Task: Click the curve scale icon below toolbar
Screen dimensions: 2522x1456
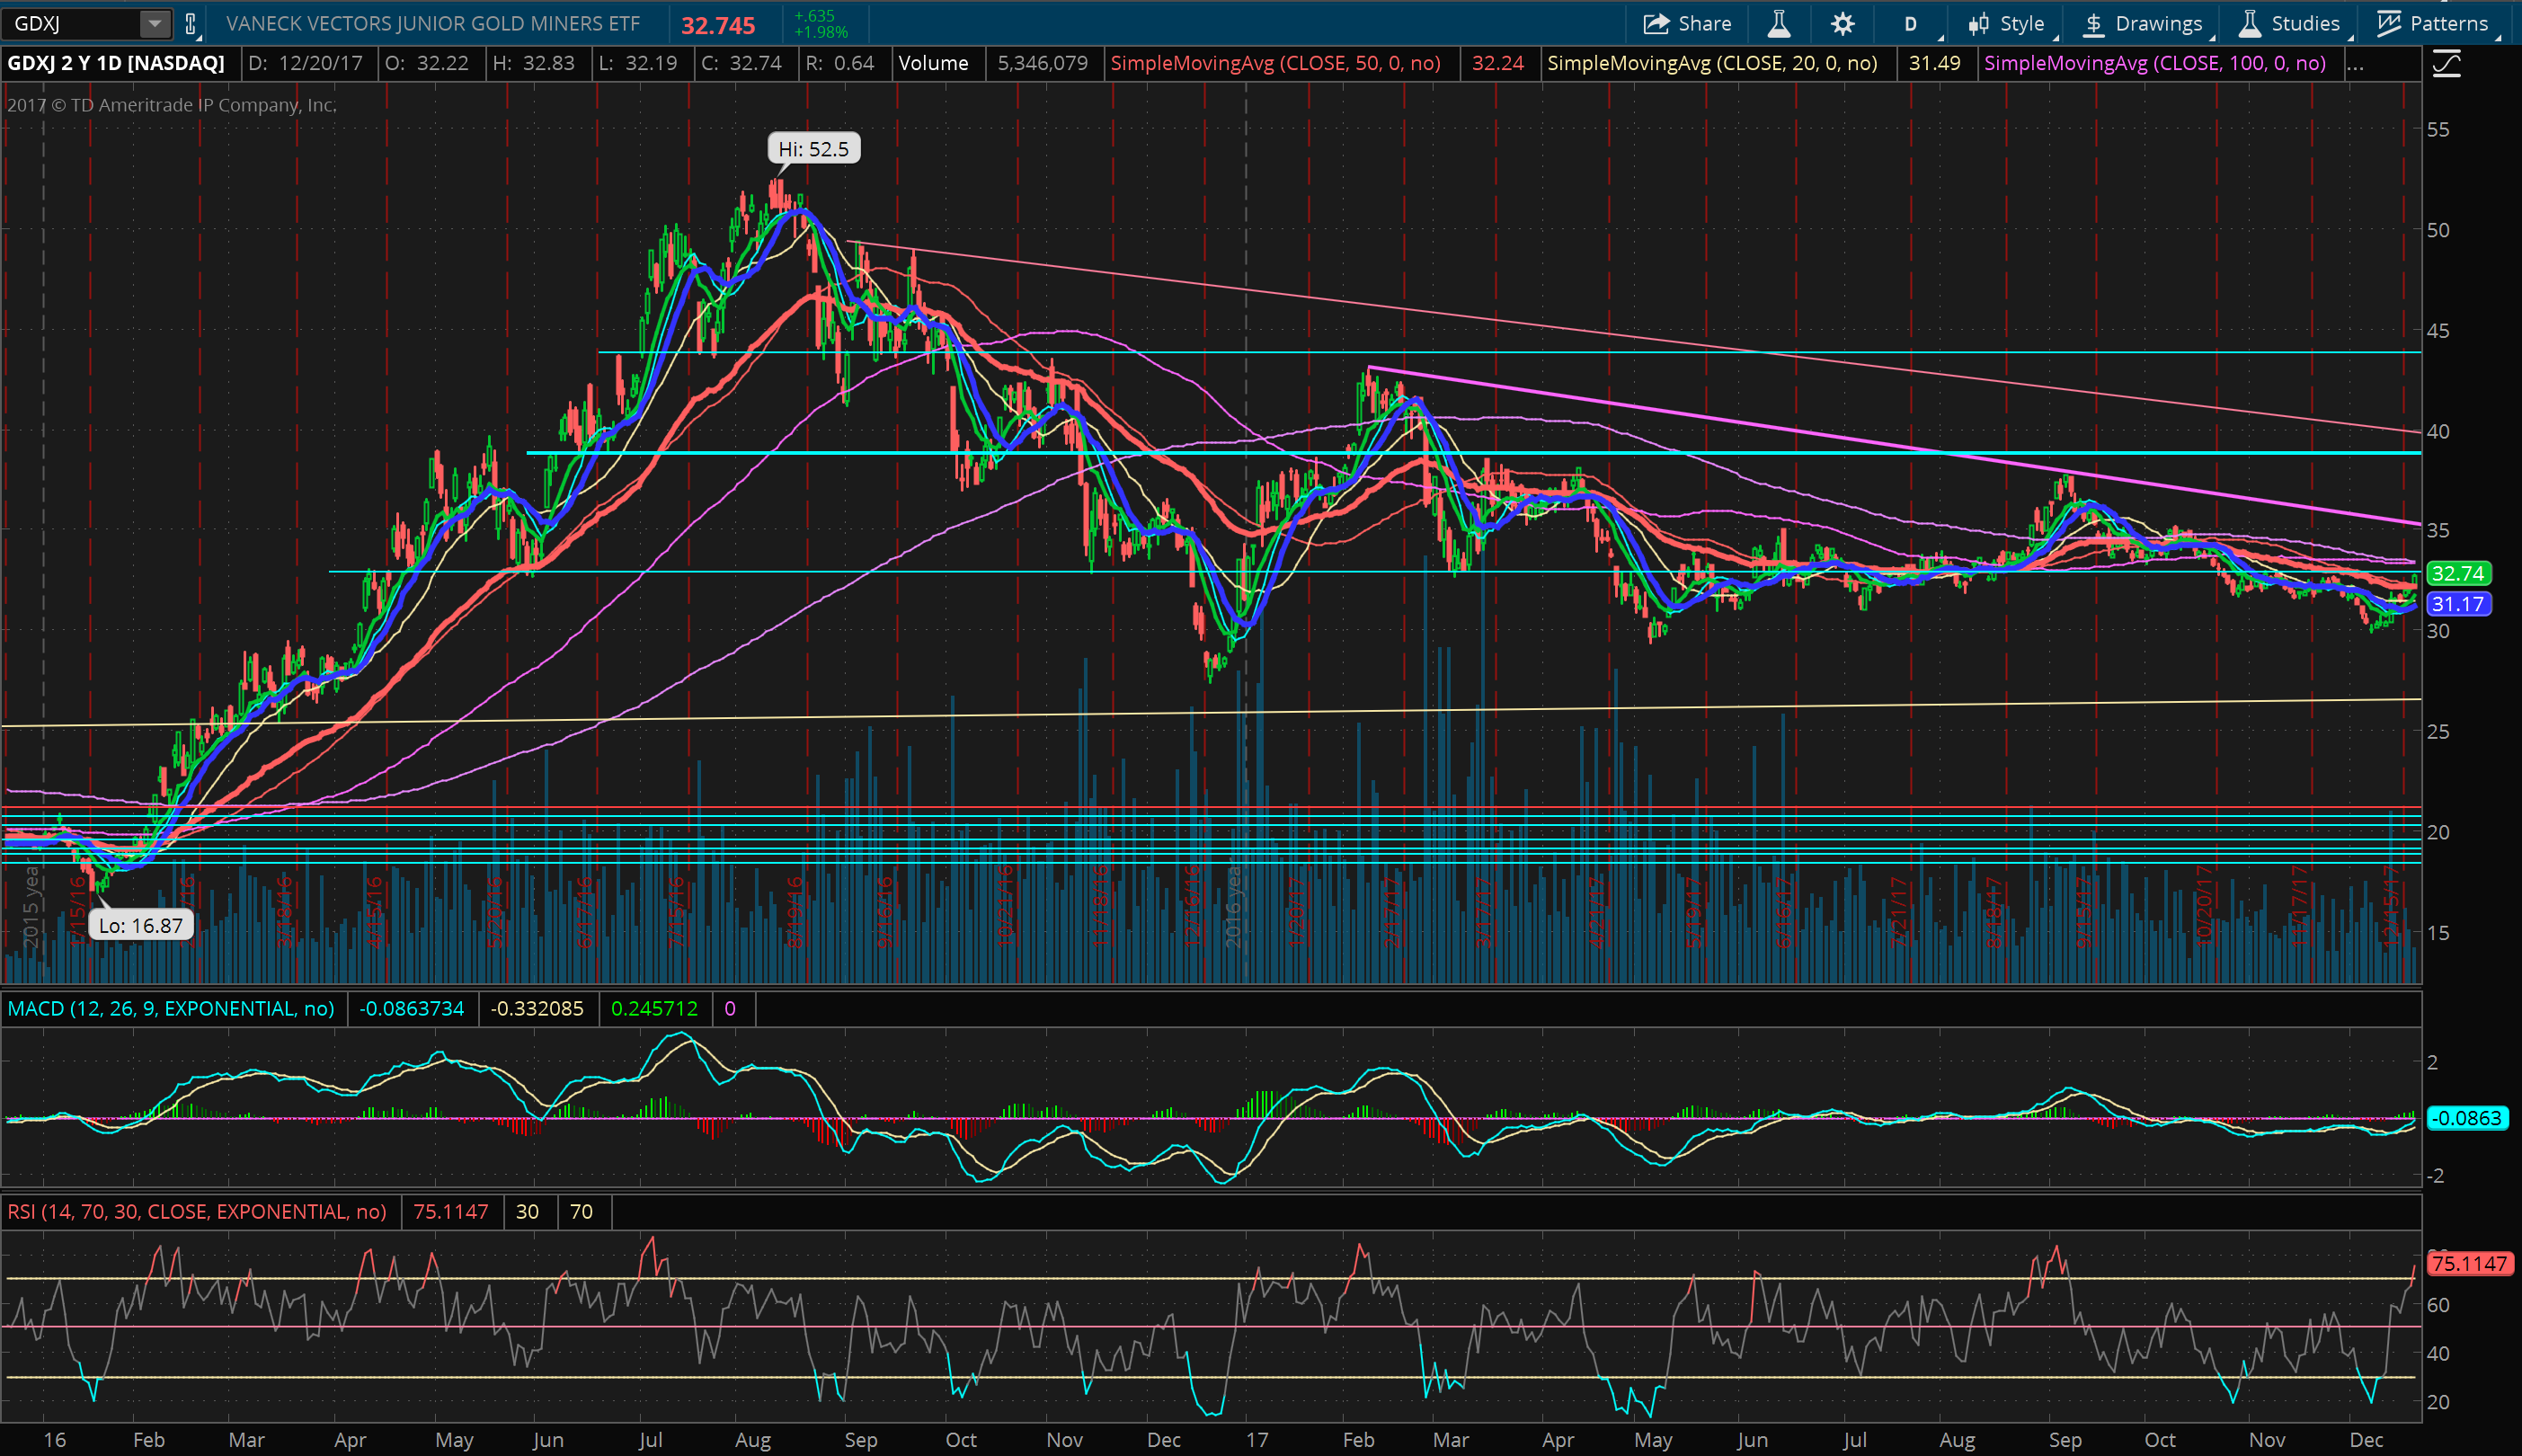Action: pyautogui.click(x=2446, y=65)
